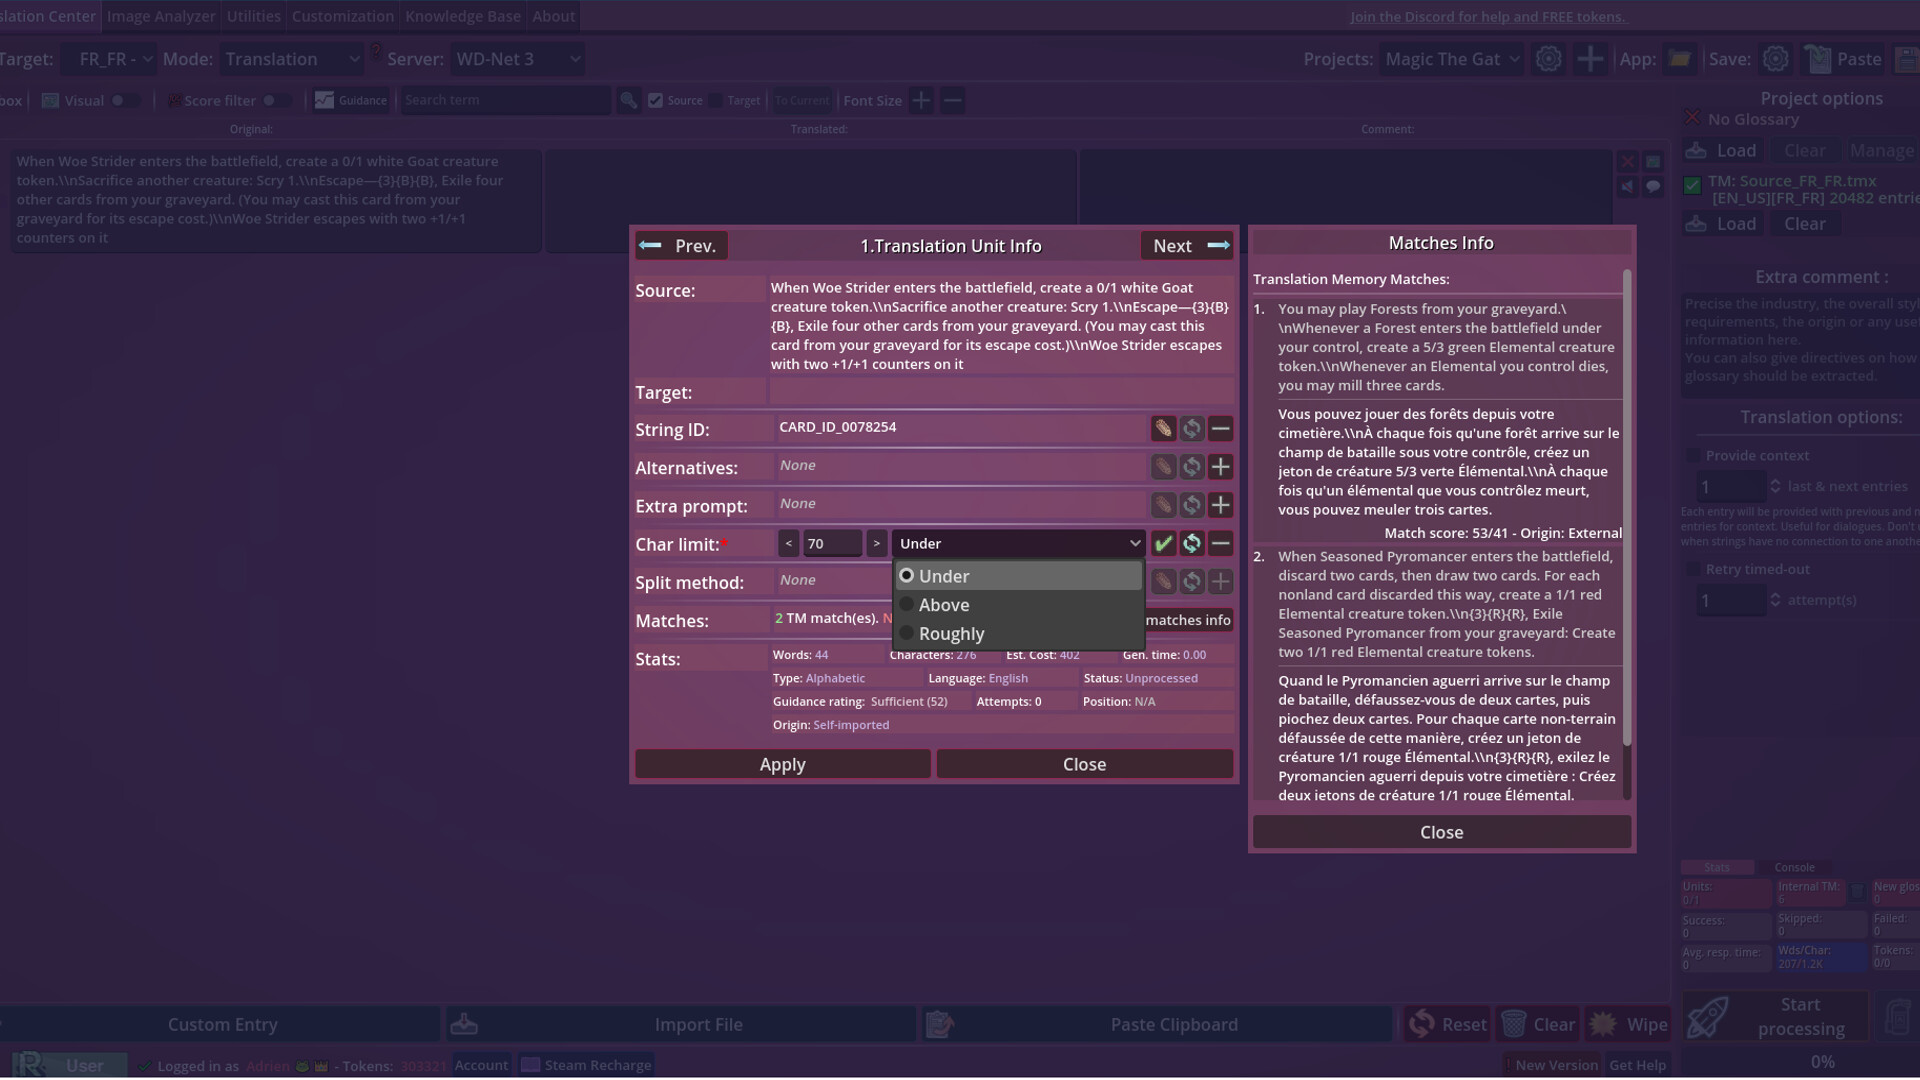The height and width of the screenshot is (1080, 1920).
Task: Click the Reset icon at the bottom
Action: tap(1422, 1023)
